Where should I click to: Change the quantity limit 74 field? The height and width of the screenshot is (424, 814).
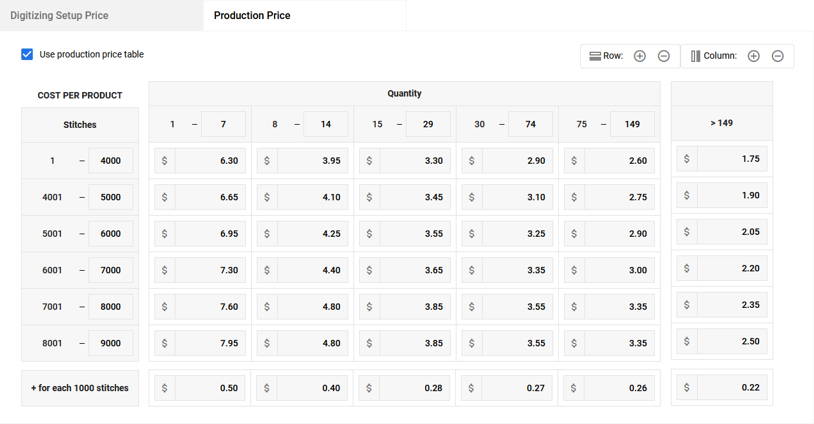point(530,124)
